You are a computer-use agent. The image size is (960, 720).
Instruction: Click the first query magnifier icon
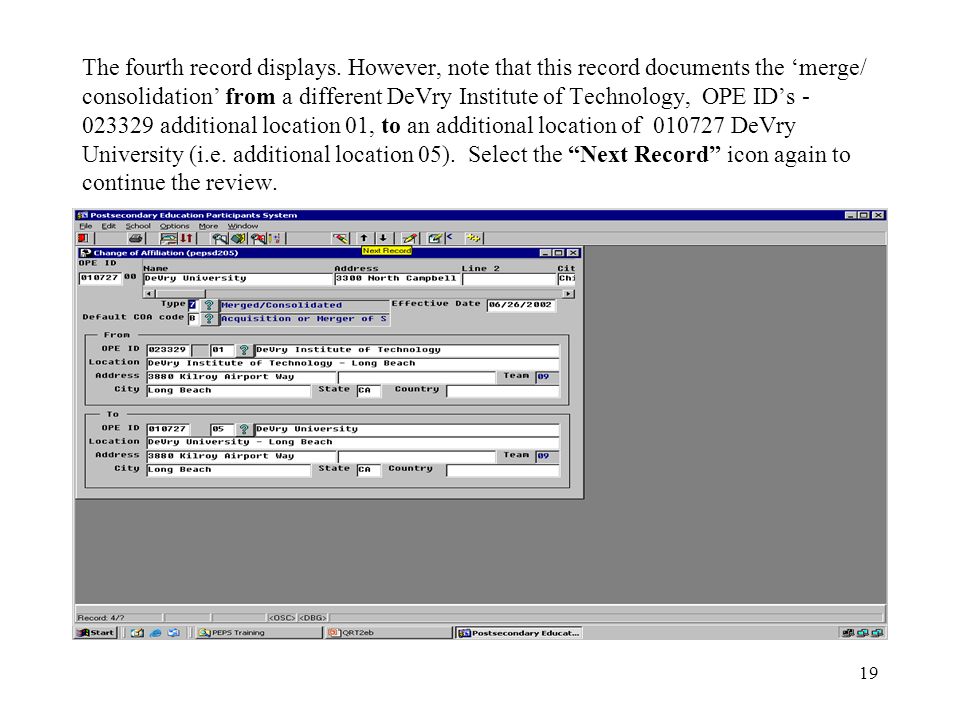click(x=220, y=238)
